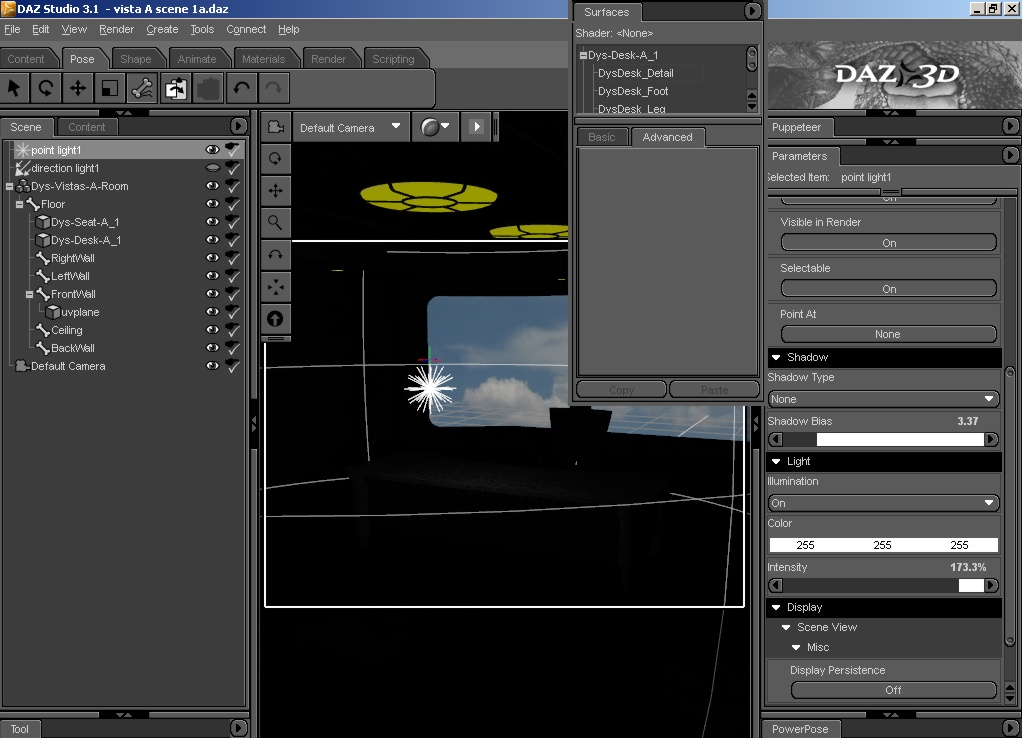Image resolution: width=1022 pixels, height=738 pixels.
Task: Click the viewport reset up-arrow icon
Action: coord(275,319)
